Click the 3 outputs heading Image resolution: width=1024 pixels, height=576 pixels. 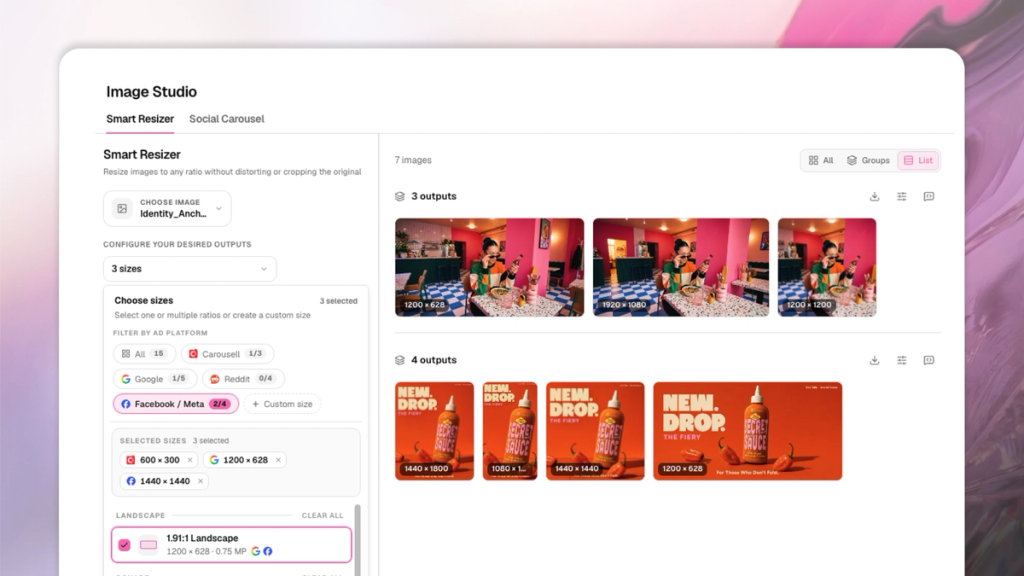click(x=434, y=197)
